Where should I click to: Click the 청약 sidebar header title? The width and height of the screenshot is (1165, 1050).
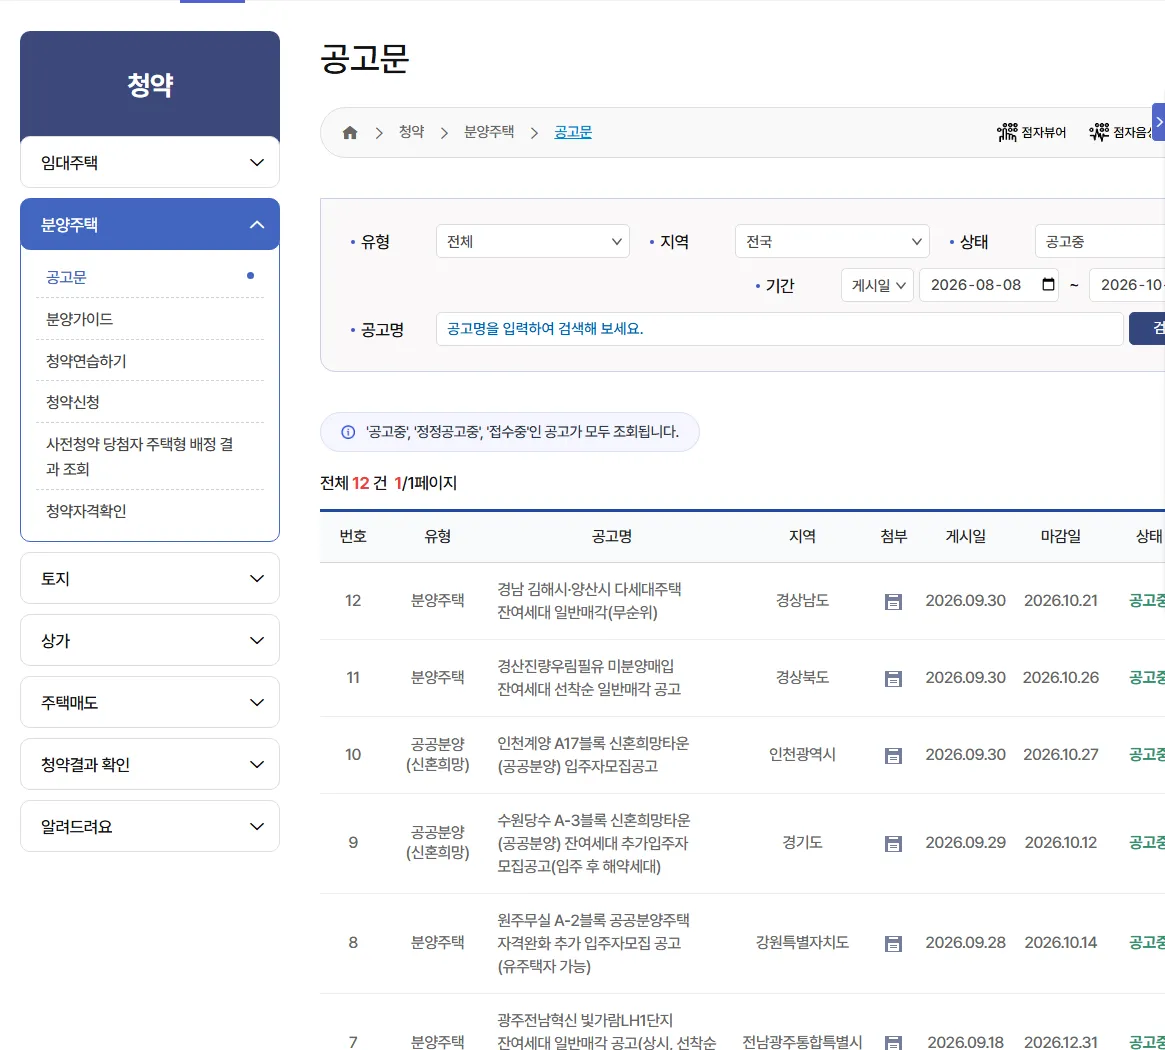150,85
